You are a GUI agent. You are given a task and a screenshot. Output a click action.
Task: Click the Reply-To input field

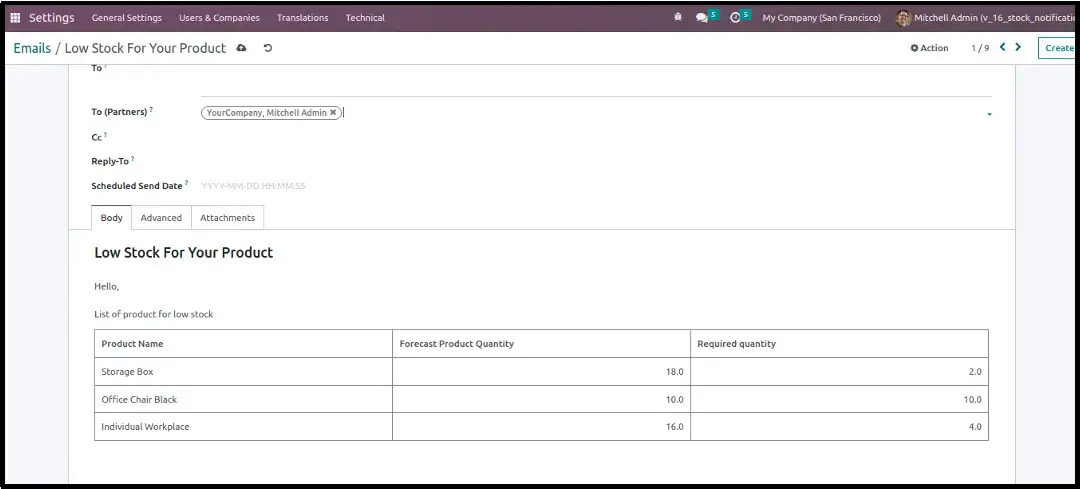point(596,161)
